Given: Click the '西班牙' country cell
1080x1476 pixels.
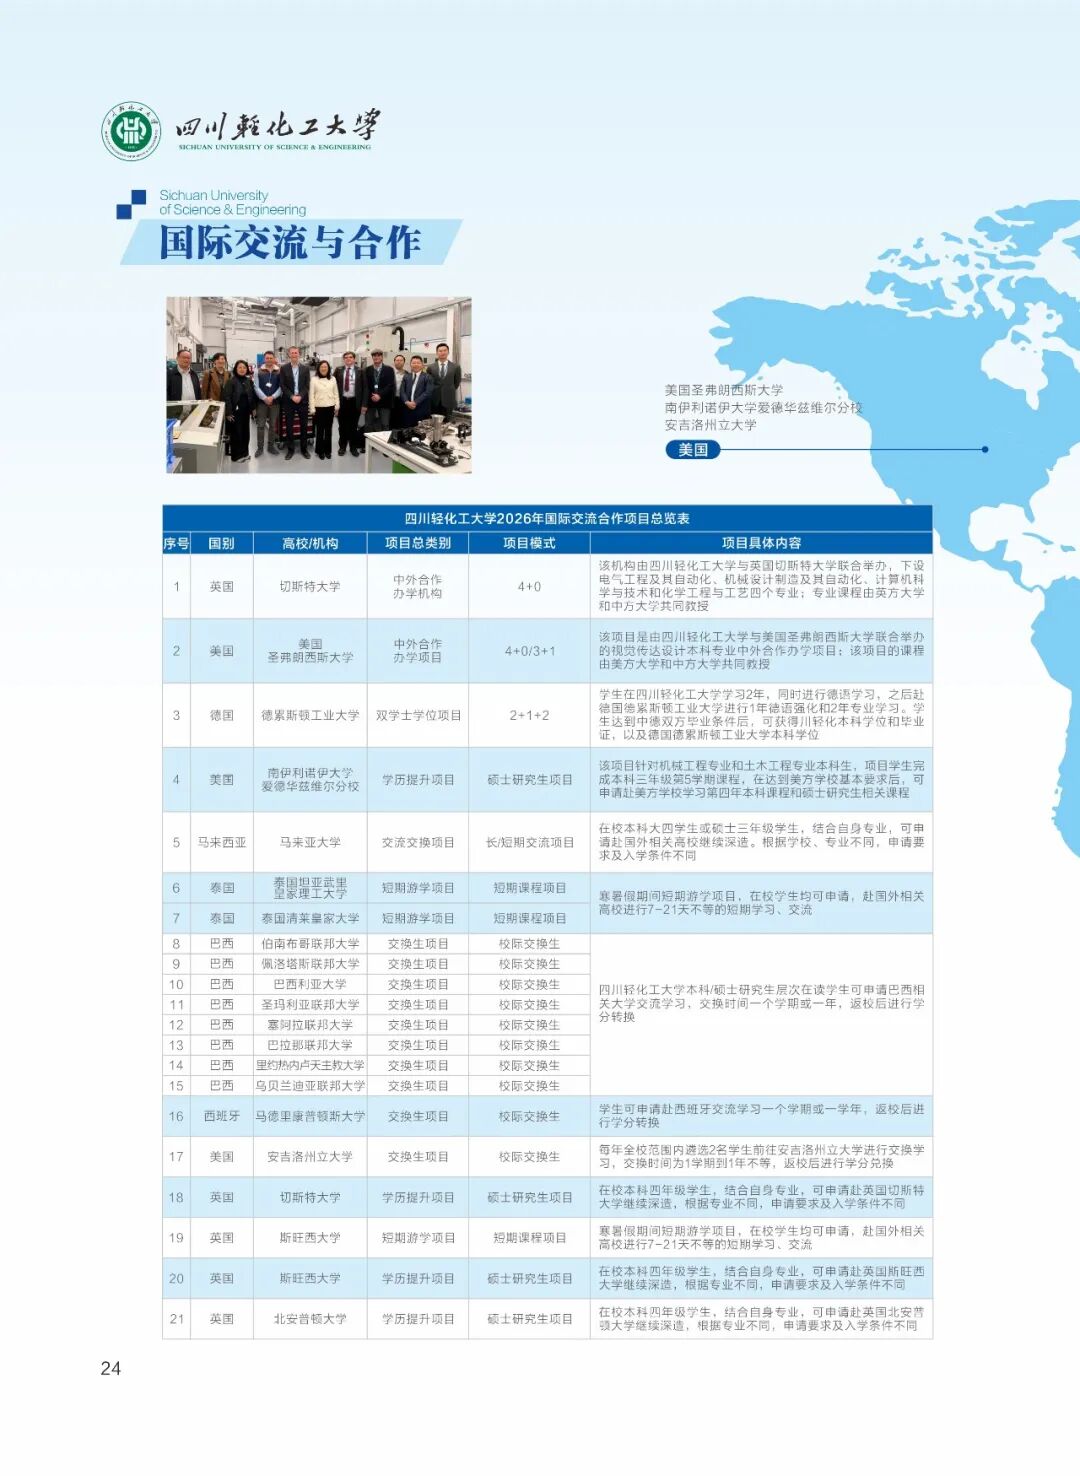Looking at the screenshot, I should pyautogui.click(x=221, y=1117).
